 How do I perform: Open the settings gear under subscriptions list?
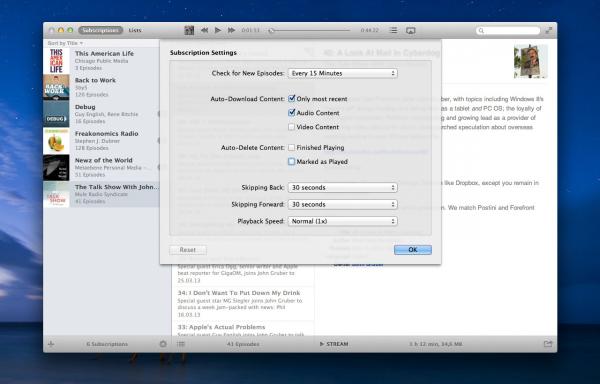click(163, 344)
